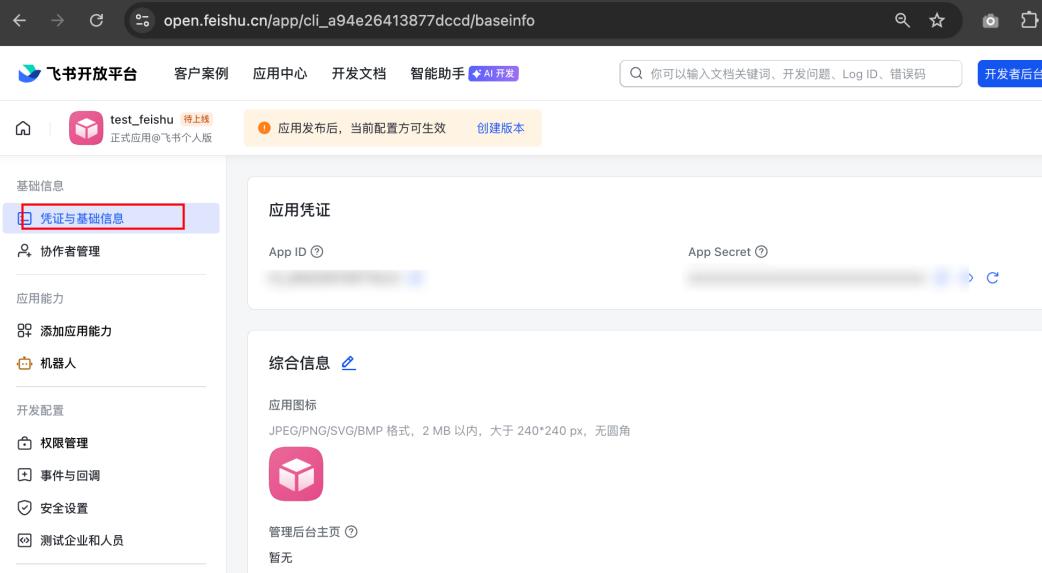Viewport: 1042px width, 573px height.
Task: Focus the documentation search field
Action: [791, 74]
